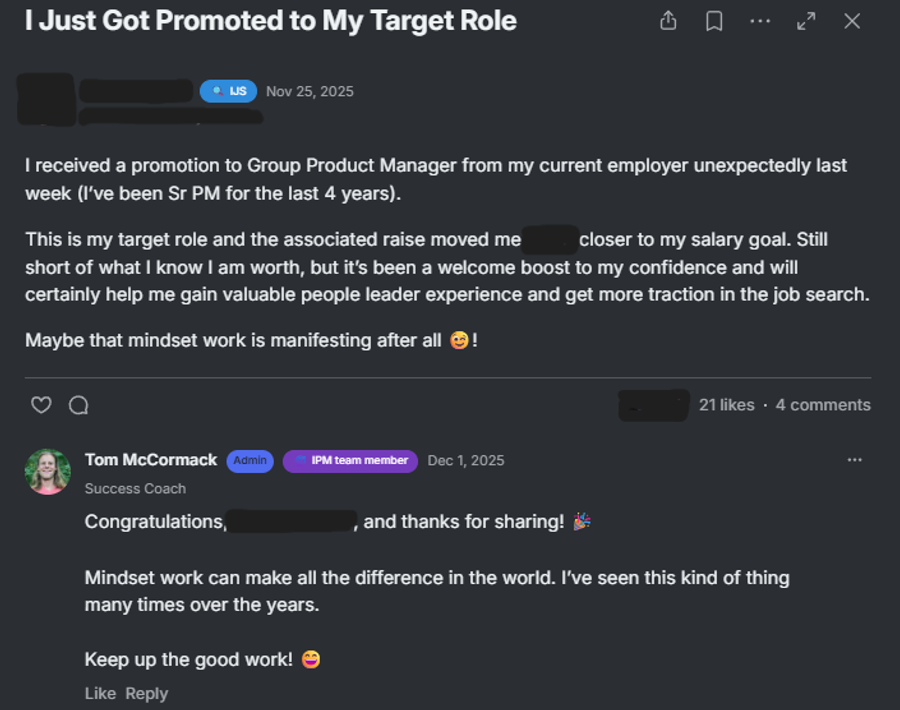Open Tom McCormack's profile by clicking his name
The height and width of the screenshot is (710, 900).
point(151,460)
